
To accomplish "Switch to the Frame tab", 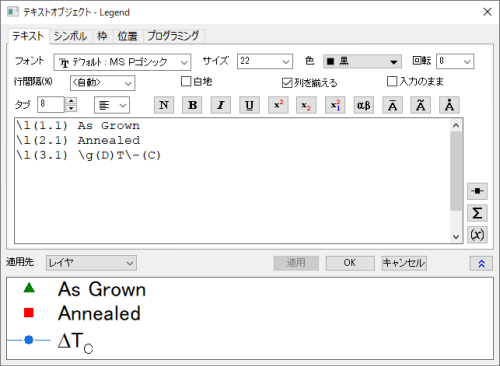I will point(102,36).
